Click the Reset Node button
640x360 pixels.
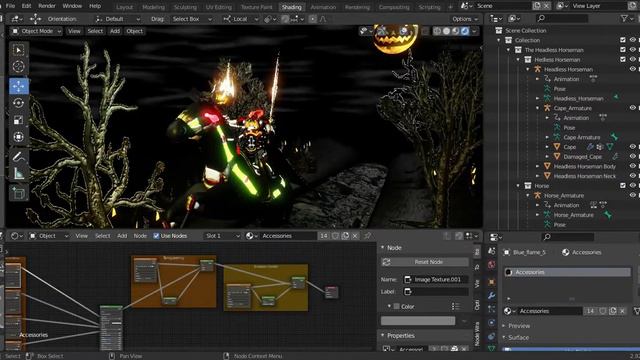coord(425,262)
